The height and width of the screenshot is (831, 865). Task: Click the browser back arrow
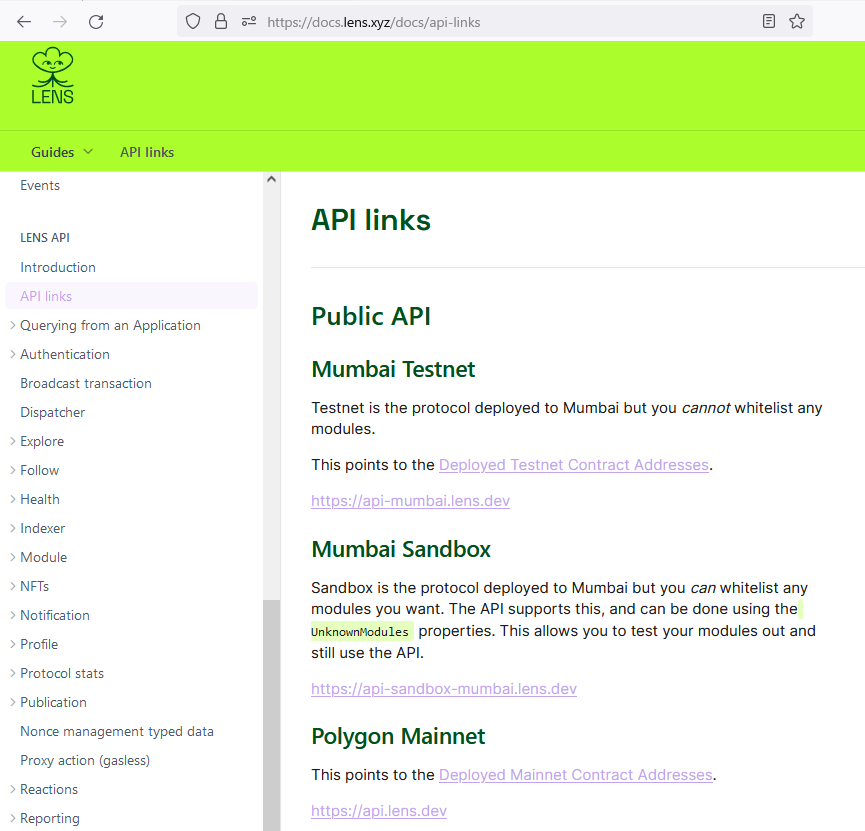click(x=24, y=21)
